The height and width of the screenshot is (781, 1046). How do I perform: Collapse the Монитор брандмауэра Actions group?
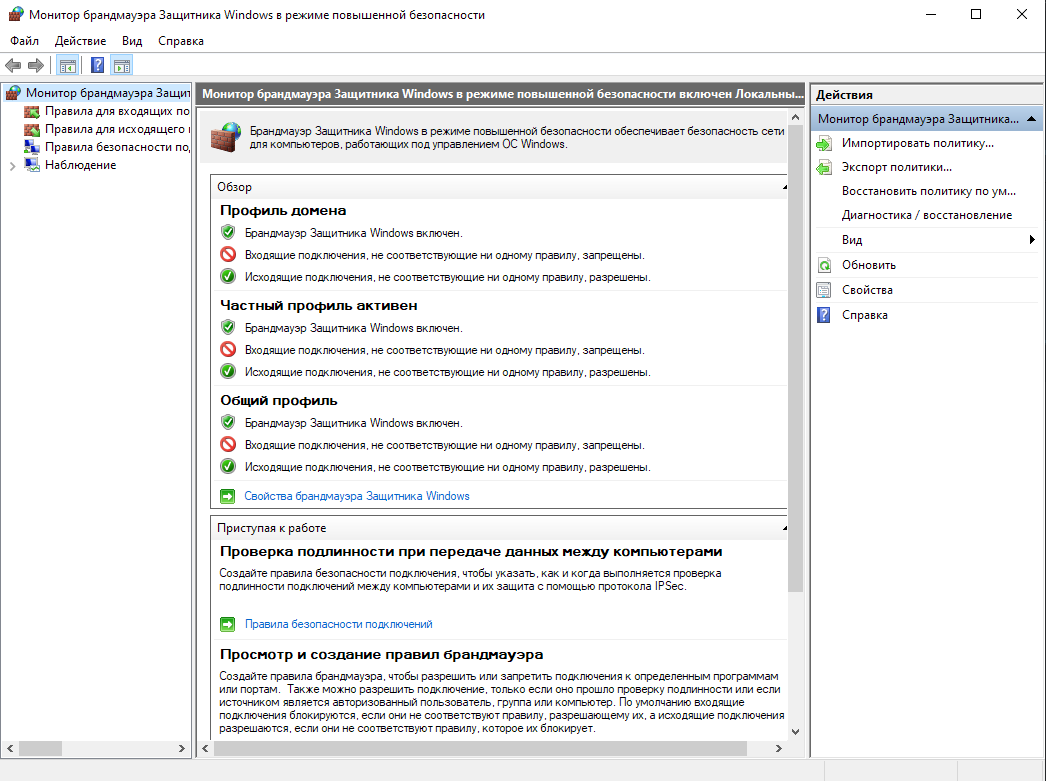(1031, 119)
